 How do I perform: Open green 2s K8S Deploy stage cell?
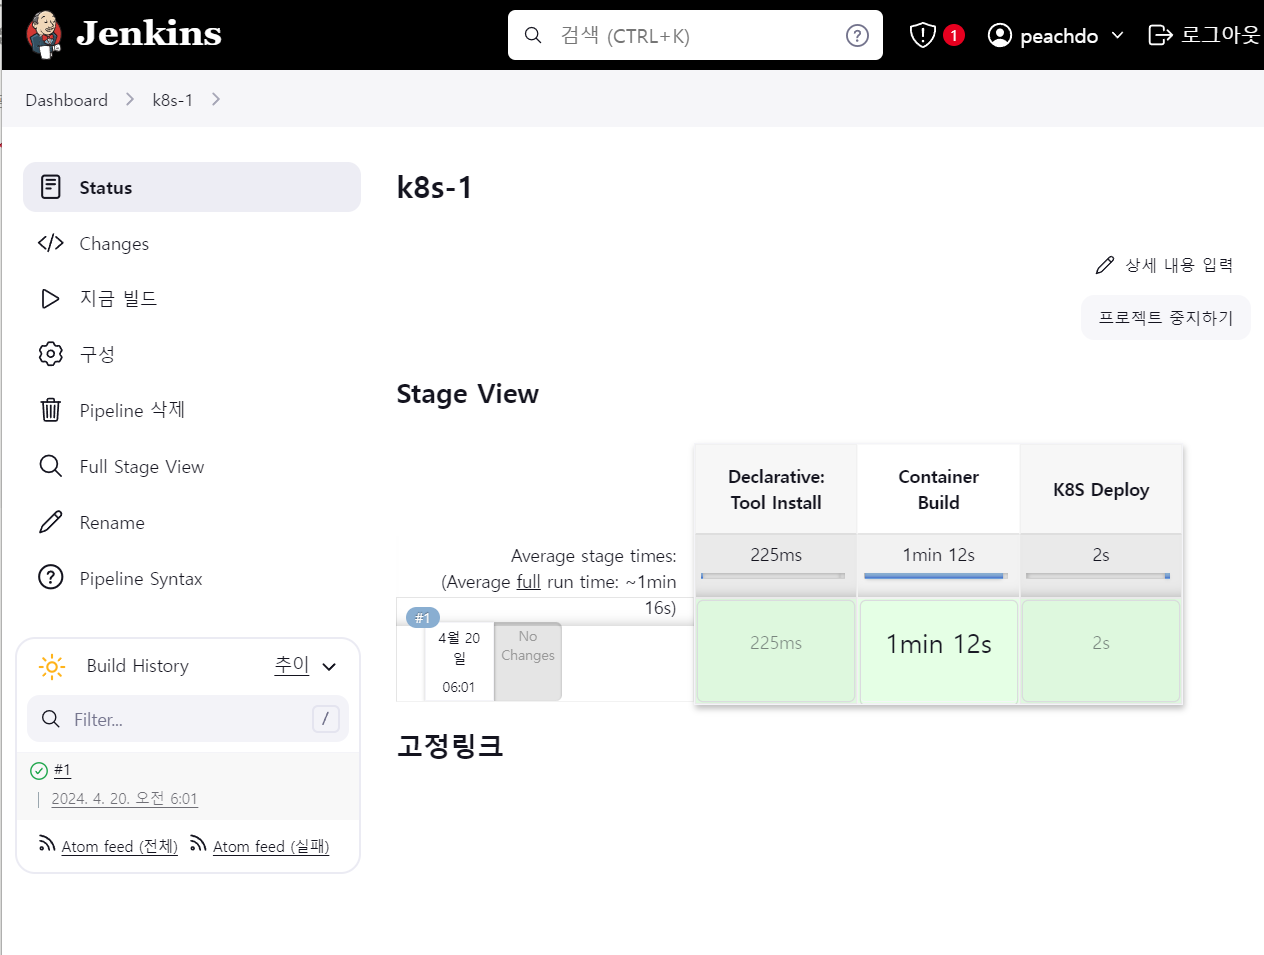coord(1101,651)
